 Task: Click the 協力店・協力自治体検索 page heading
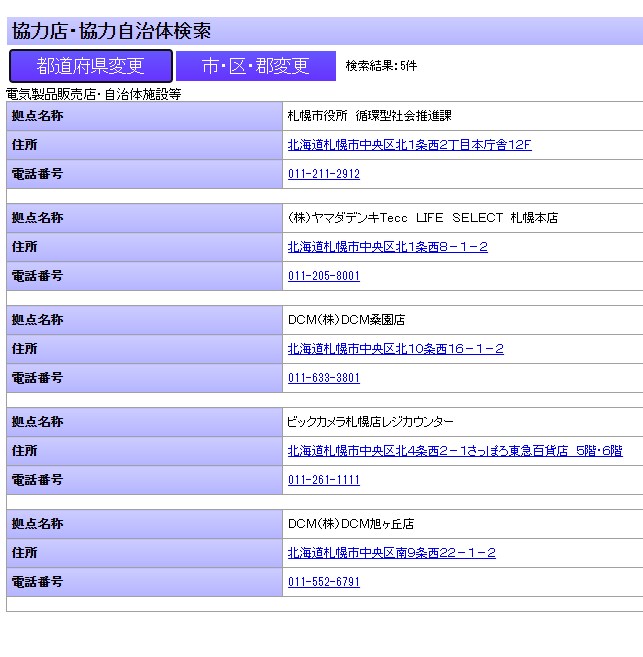111,31
